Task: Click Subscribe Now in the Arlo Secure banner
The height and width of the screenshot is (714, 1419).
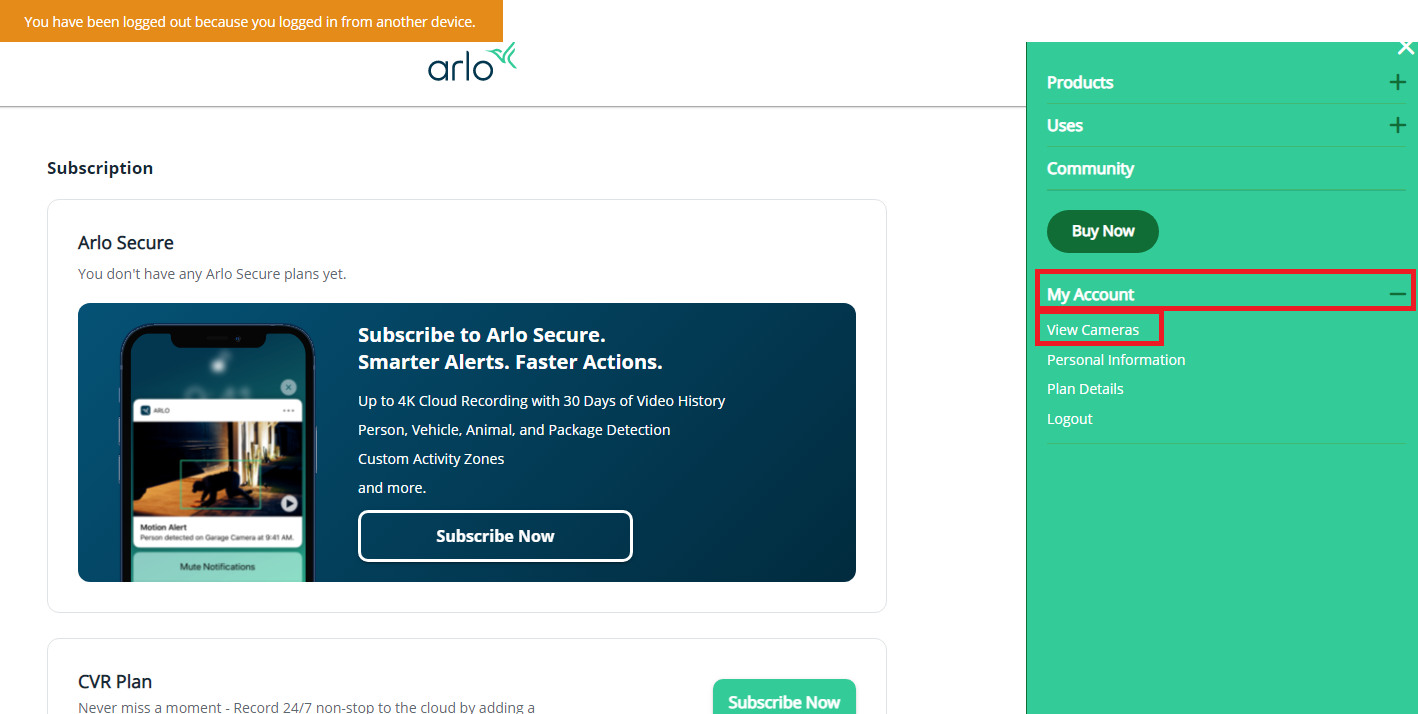Action: coord(495,536)
